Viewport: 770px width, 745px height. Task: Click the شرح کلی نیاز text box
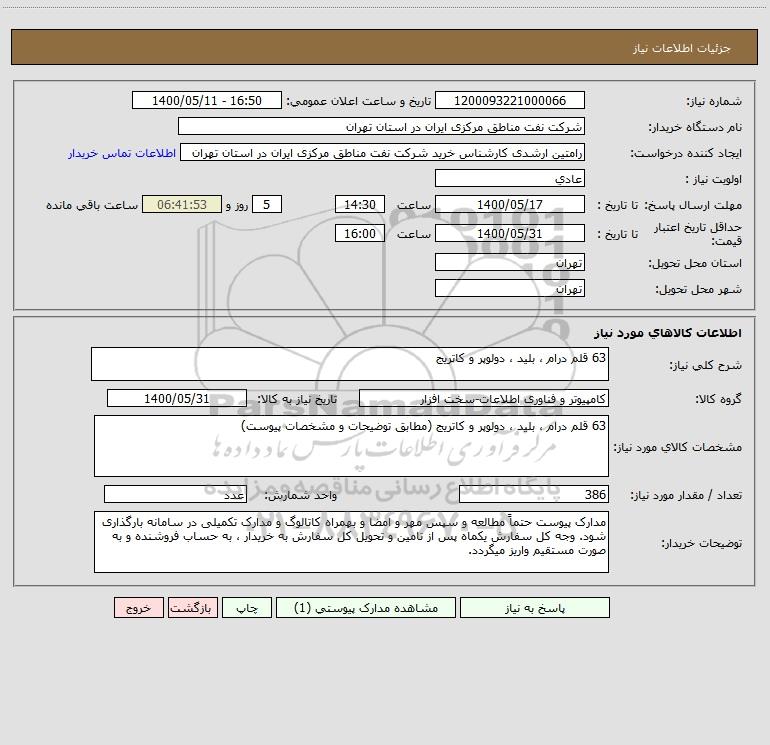pyautogui.click(x=350, y=364)
